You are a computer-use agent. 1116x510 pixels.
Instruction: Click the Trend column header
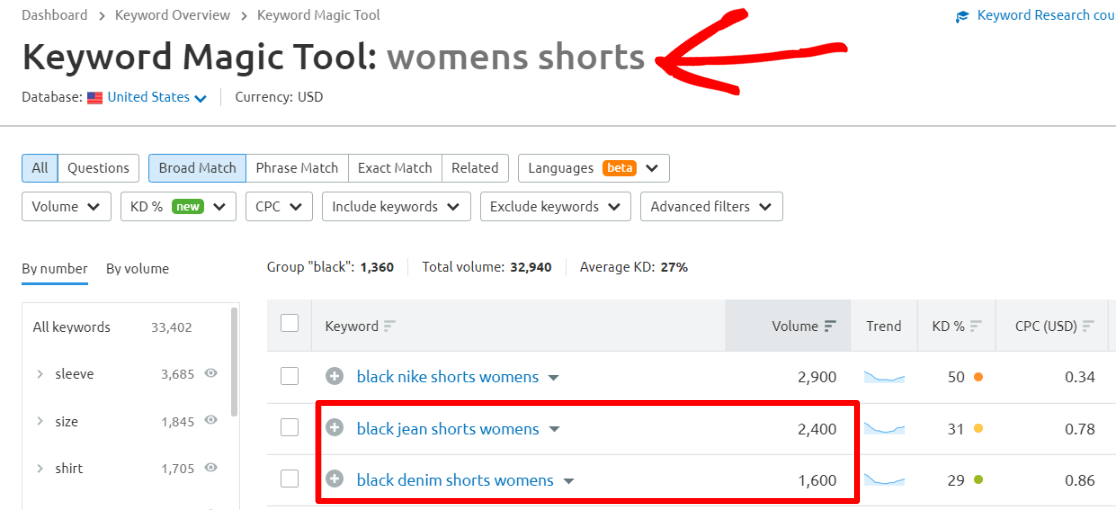click(883, 326)
